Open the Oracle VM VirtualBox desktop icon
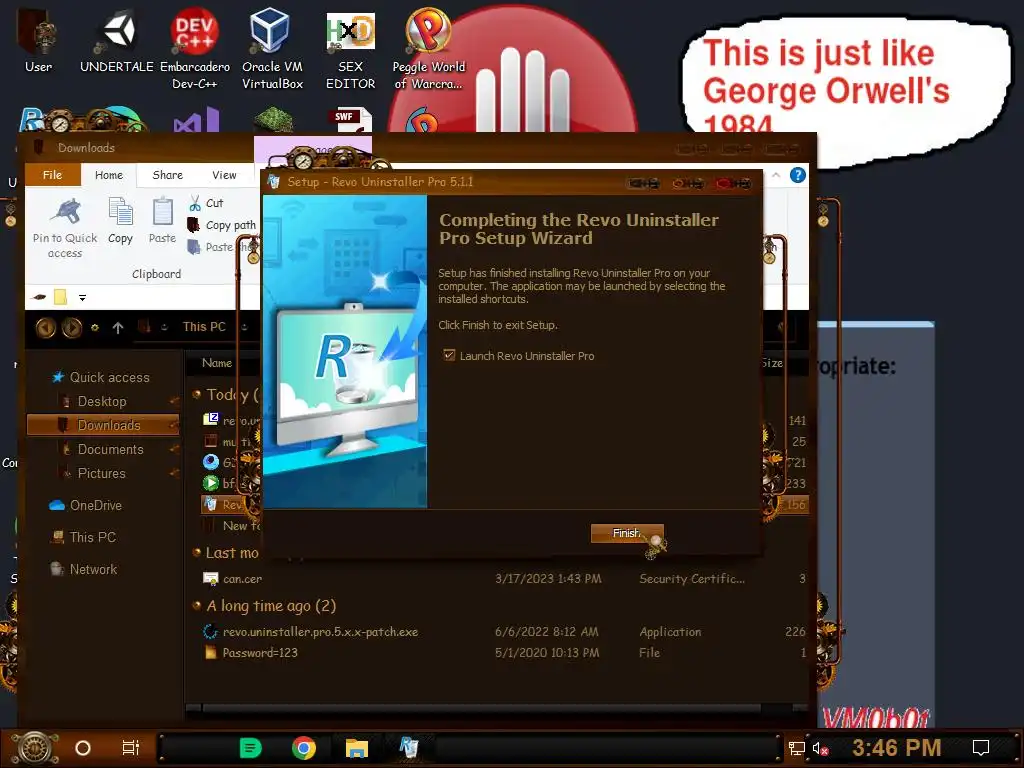Screen dimensions: 1024x768 tap(272, 49)
